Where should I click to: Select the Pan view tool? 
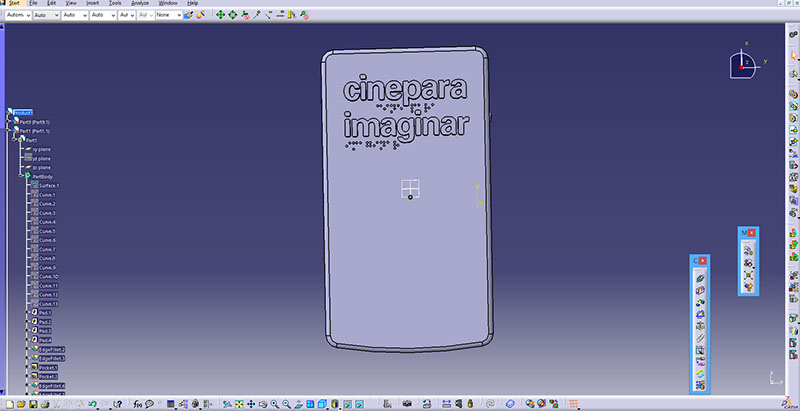[x=251, y=404]
